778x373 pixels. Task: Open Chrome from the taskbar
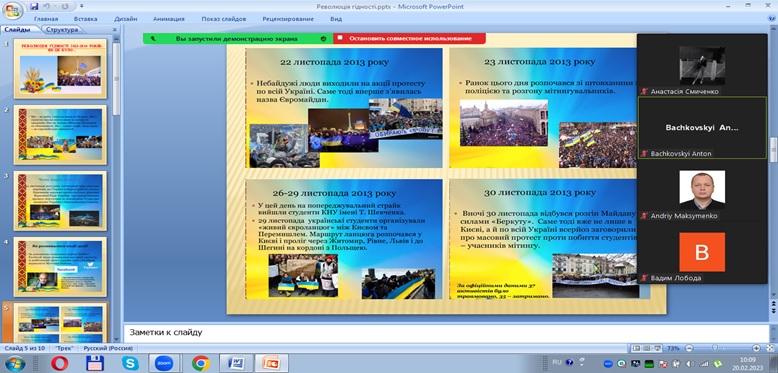pyautogui.click(x=201, y=363)
